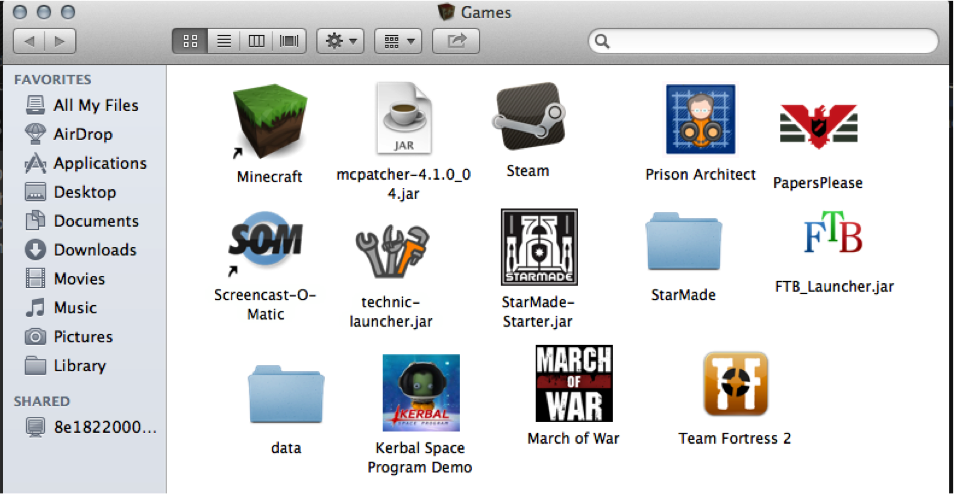Open the StarMade folder icon
954x494 pixels.
(x=683, y=242)
